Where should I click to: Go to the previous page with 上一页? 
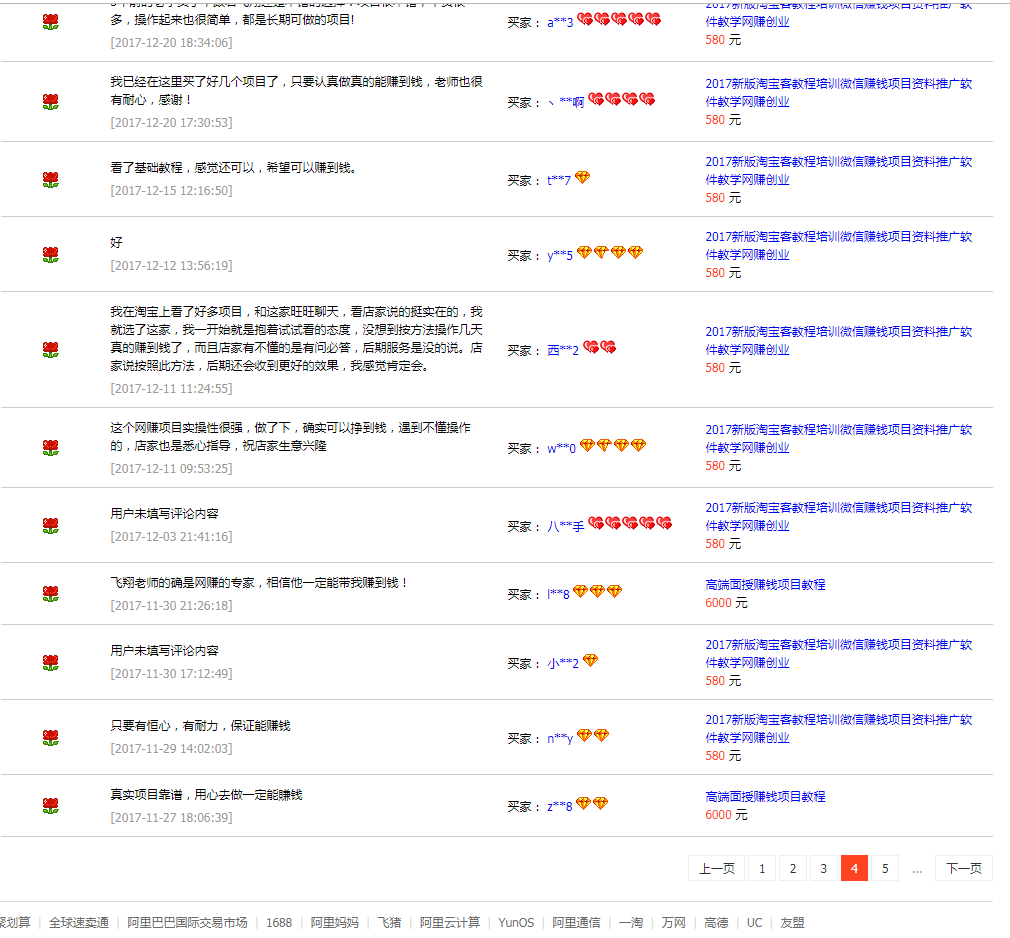[716, 869]
